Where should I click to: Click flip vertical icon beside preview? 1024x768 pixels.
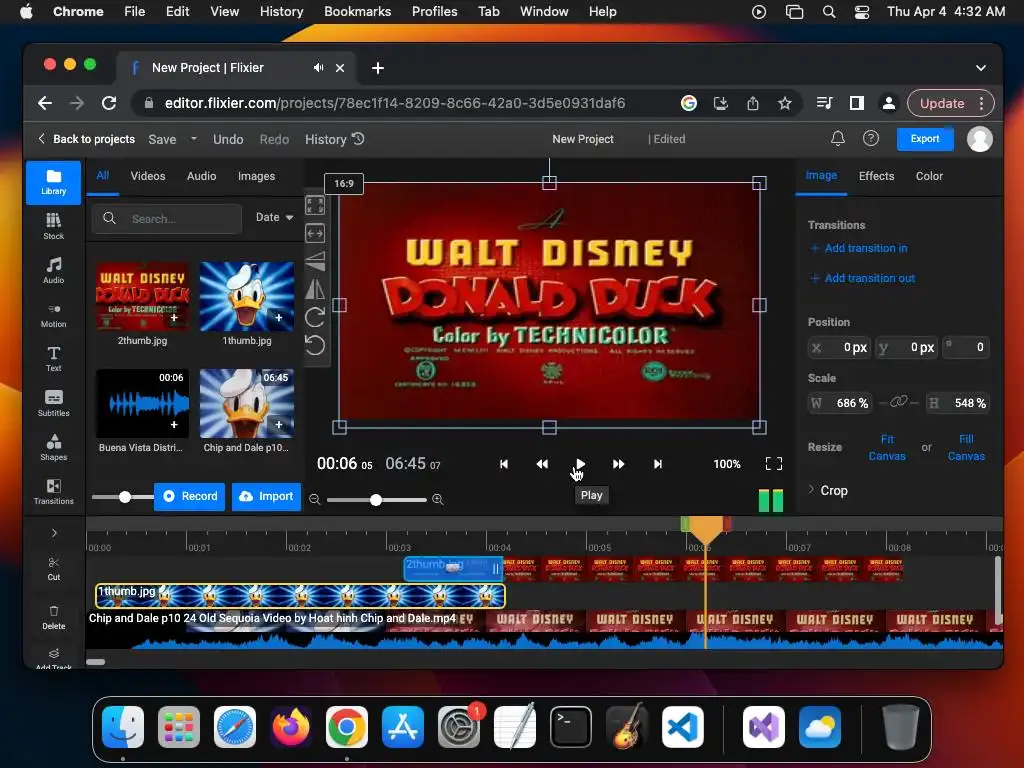coord(315,261)
